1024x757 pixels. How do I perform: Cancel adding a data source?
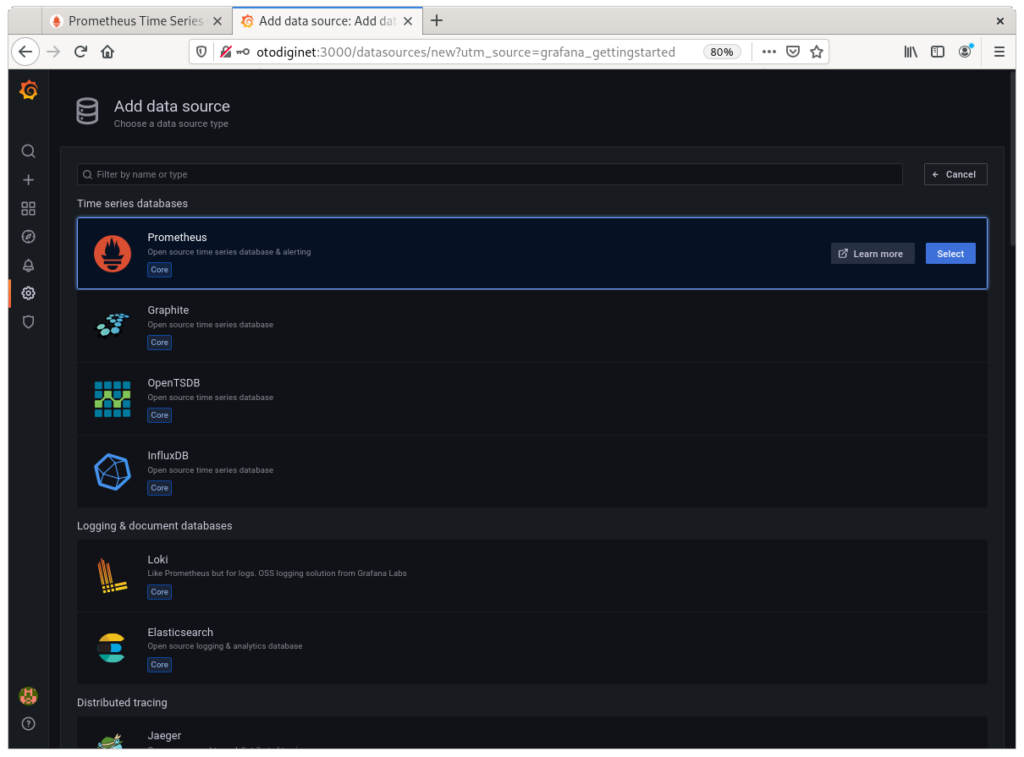(955, 174)
